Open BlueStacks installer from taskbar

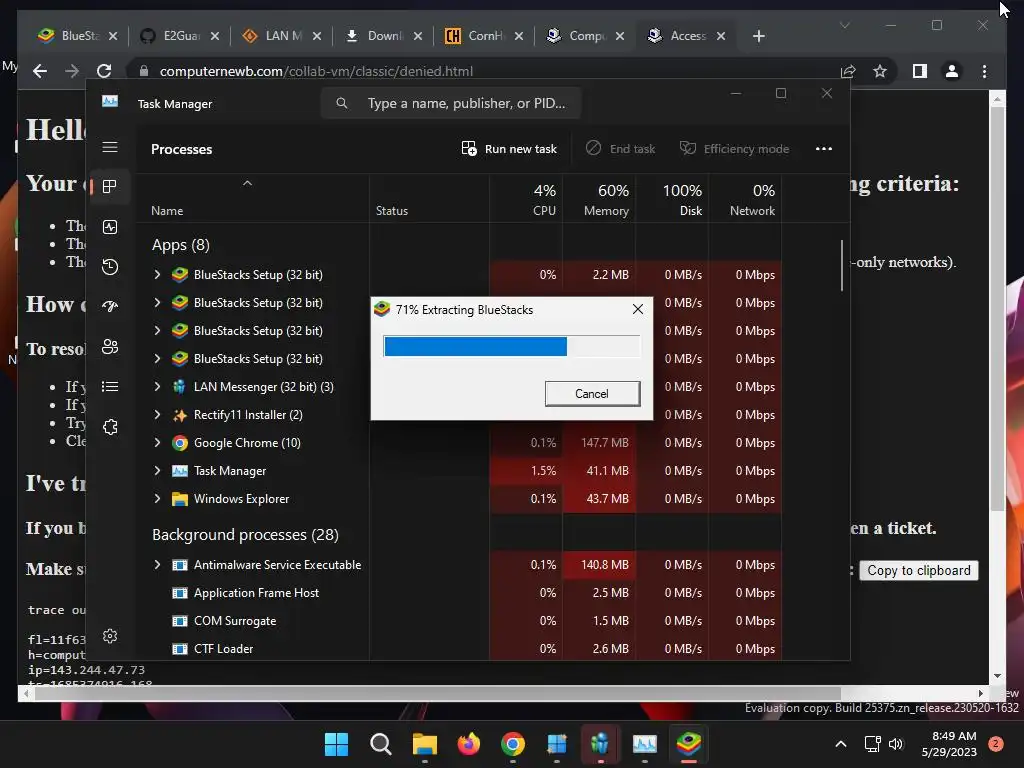(688, 744)
